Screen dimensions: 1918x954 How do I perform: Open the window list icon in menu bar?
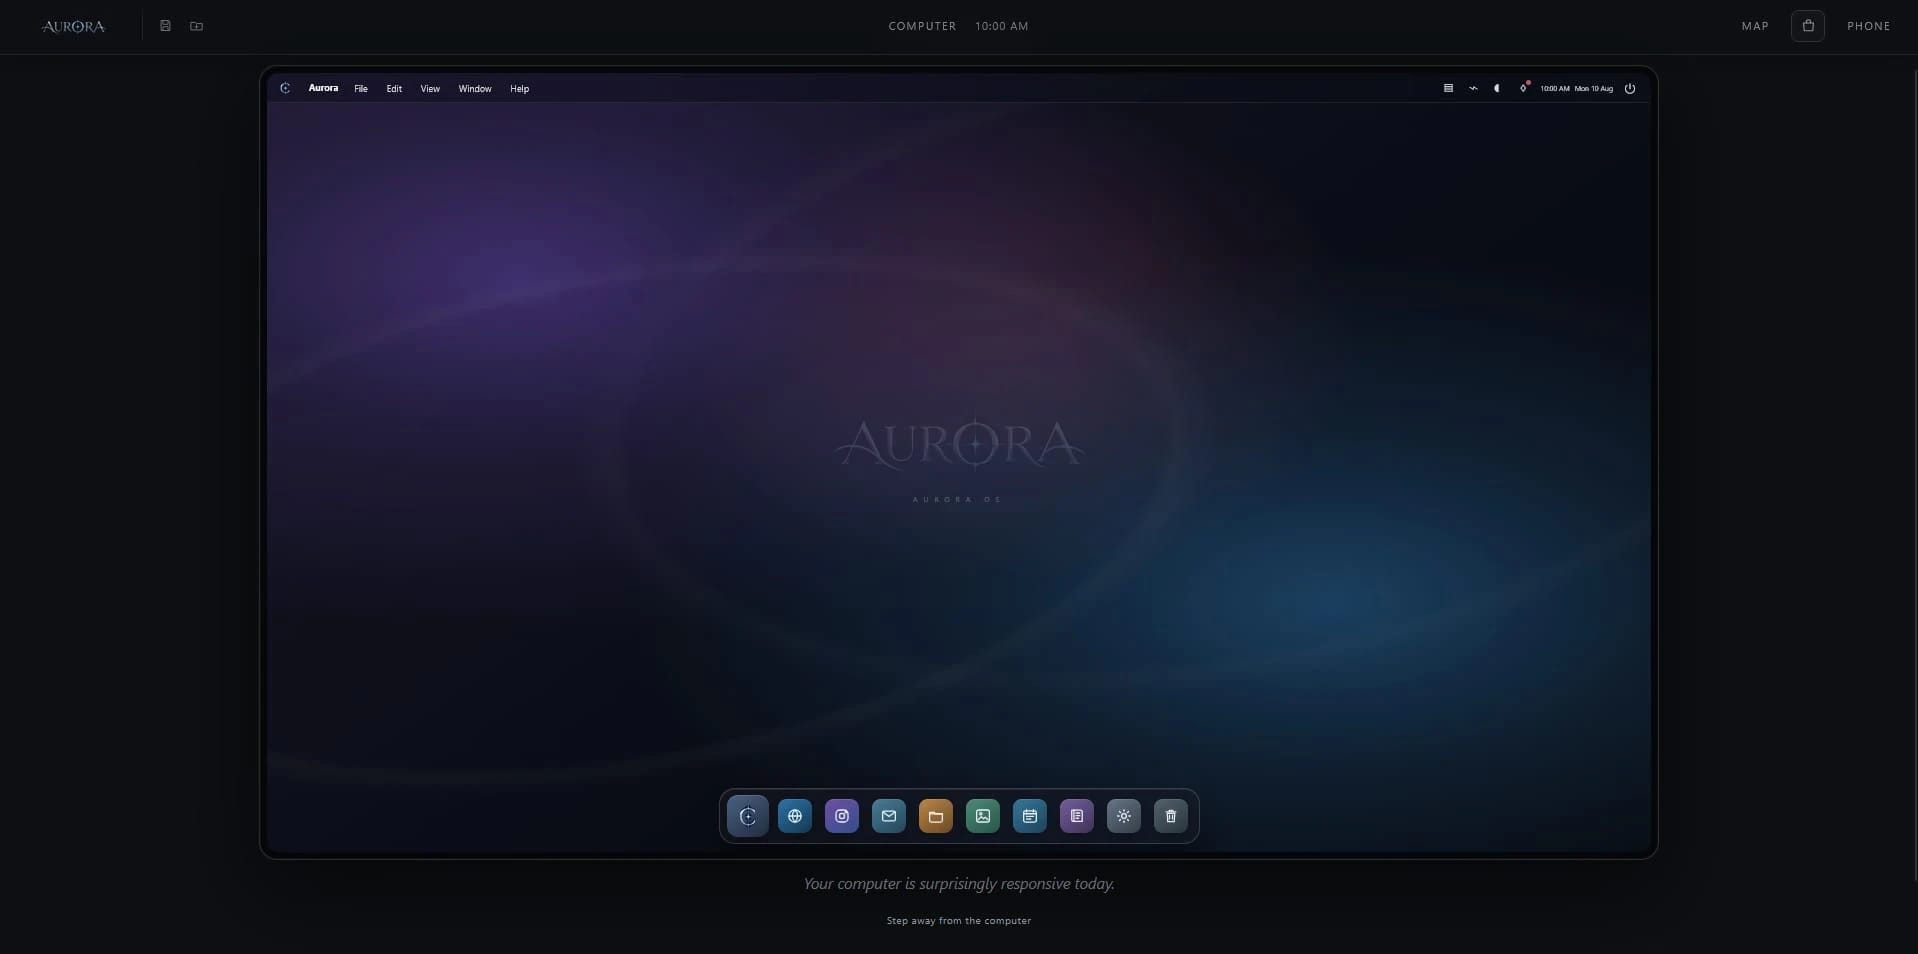(x=1448, y=88)
